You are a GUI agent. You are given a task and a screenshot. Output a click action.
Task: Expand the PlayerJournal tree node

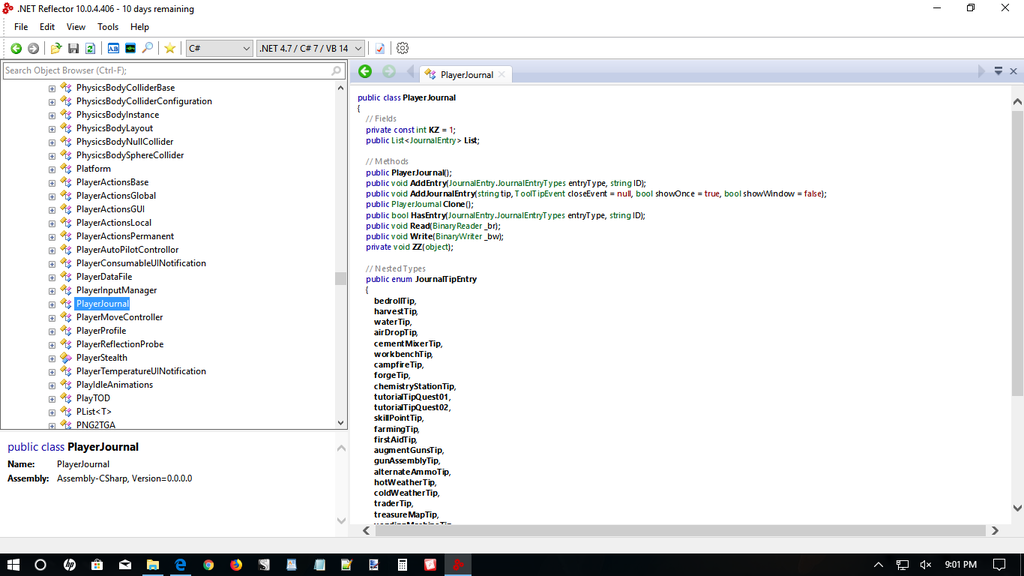[52, 304]
